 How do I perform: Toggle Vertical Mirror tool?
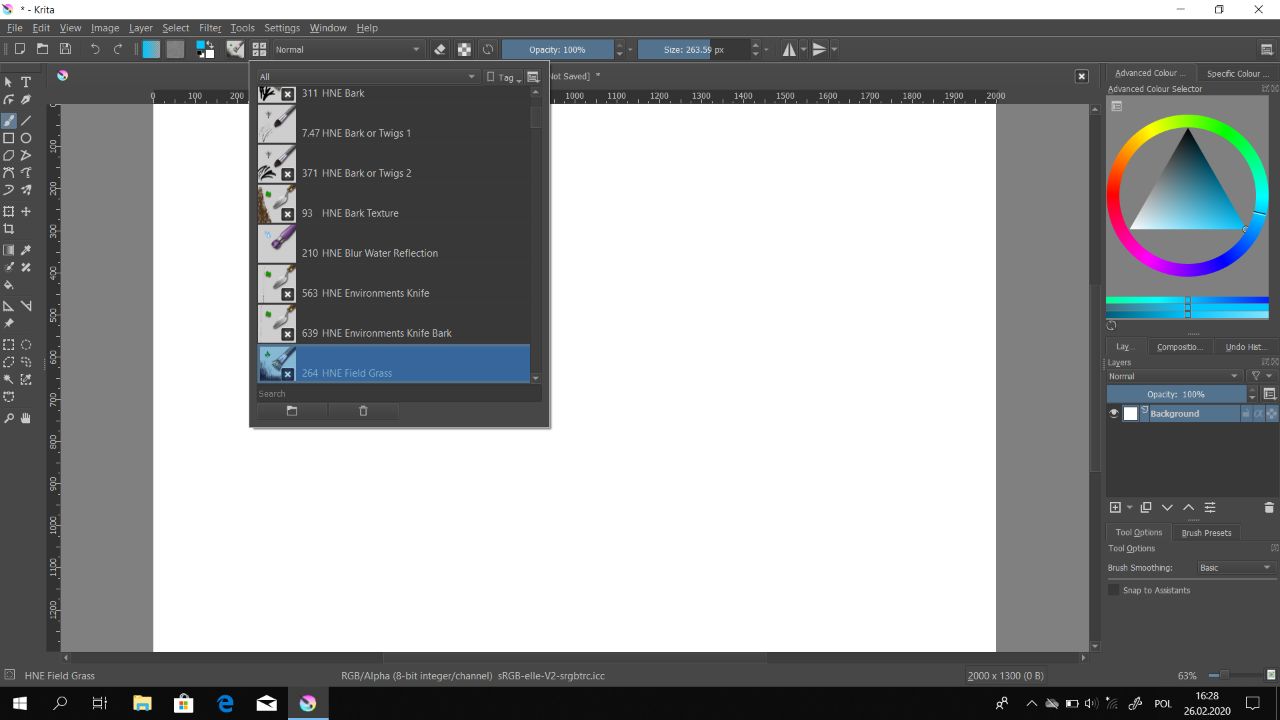(x=819, y=49)
